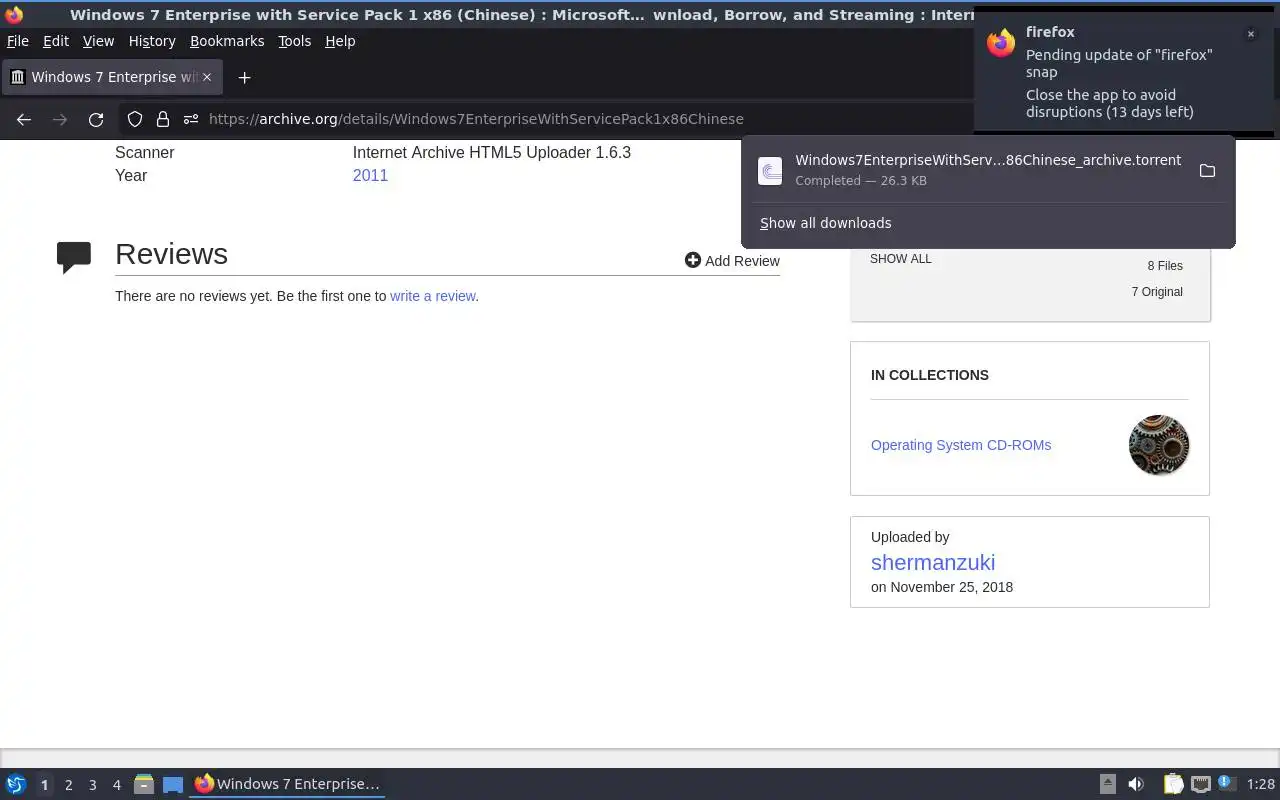Open the Bookmarks menu
The image size is (1280, 800).
227,41
